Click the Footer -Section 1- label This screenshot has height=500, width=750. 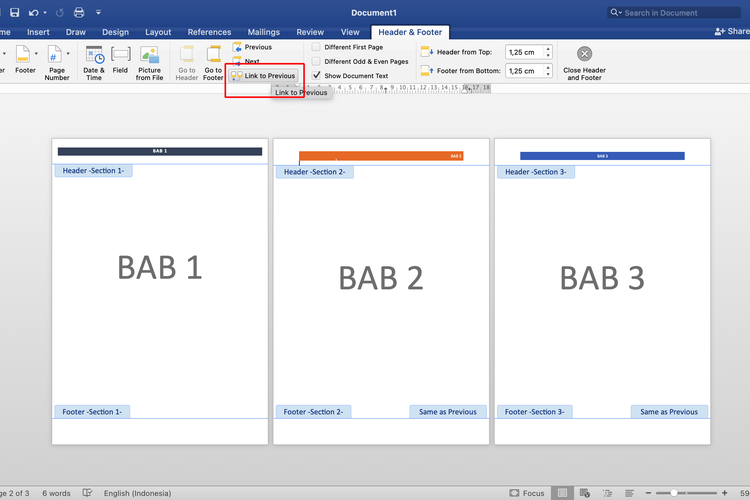point(92,411)
